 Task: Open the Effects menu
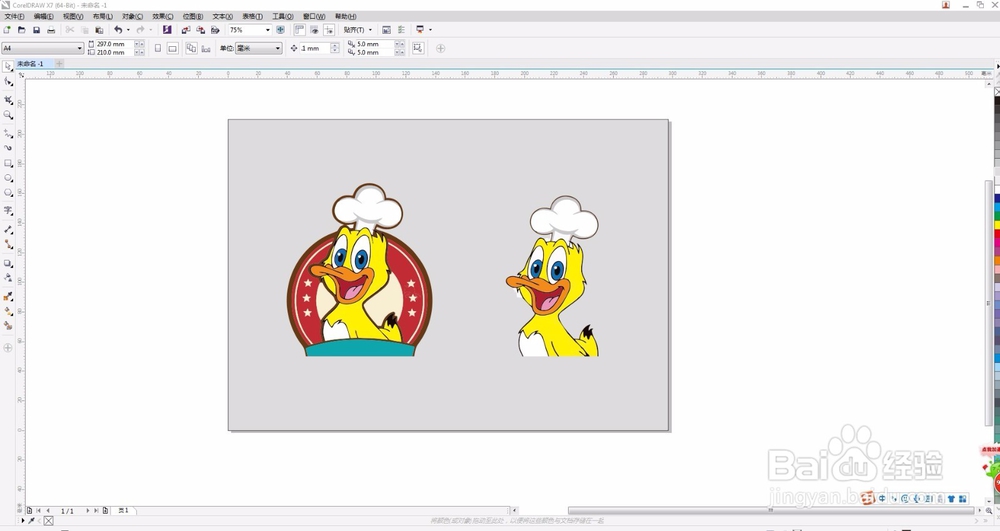point(162,17)
